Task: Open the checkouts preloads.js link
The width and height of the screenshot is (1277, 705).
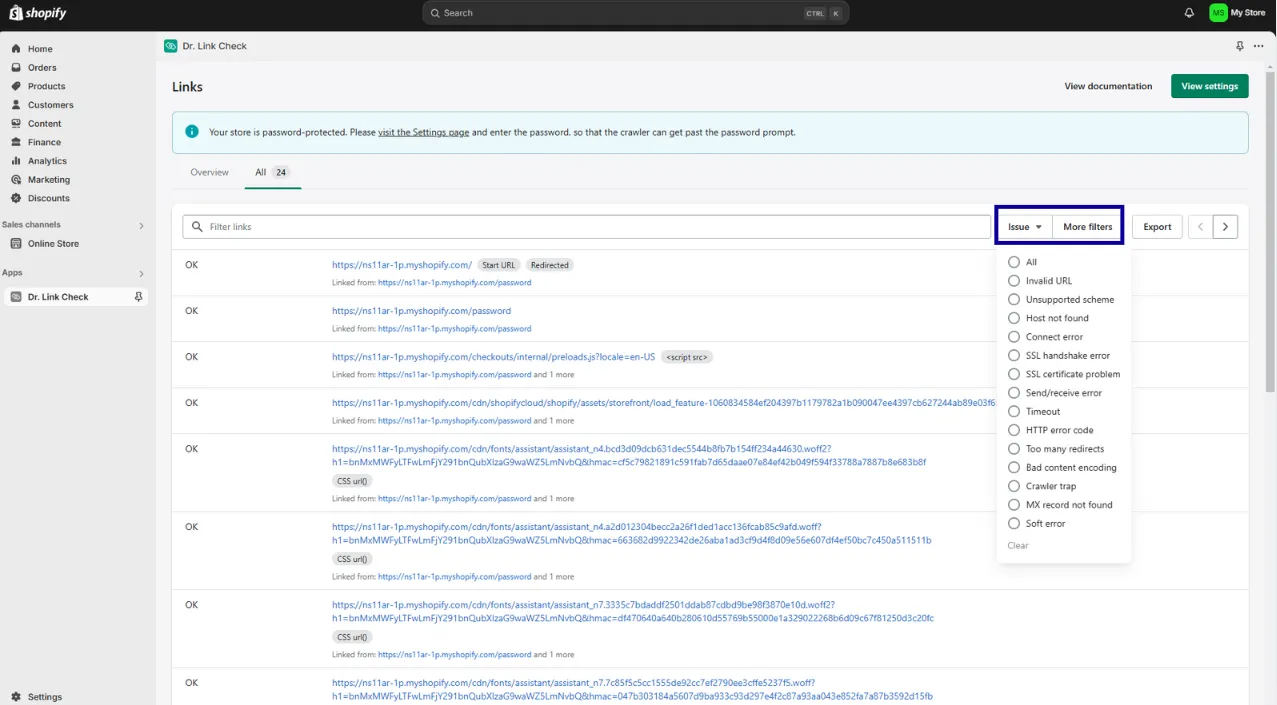Action: (493, 357)
